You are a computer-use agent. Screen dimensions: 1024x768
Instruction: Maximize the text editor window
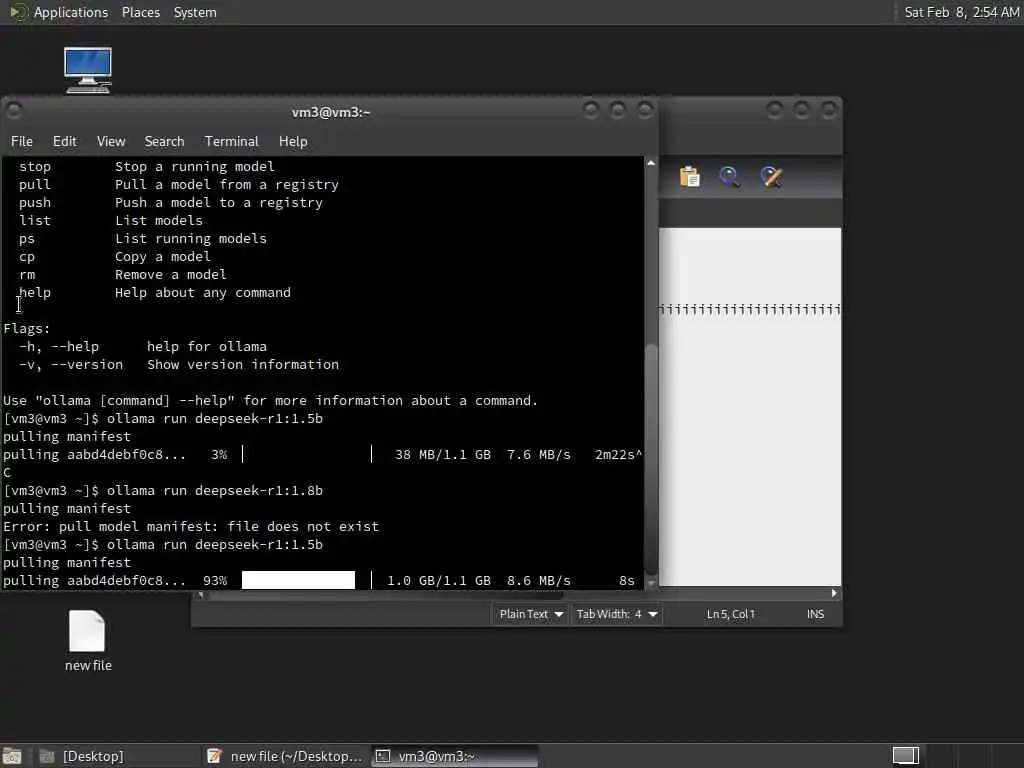(802, 109)
